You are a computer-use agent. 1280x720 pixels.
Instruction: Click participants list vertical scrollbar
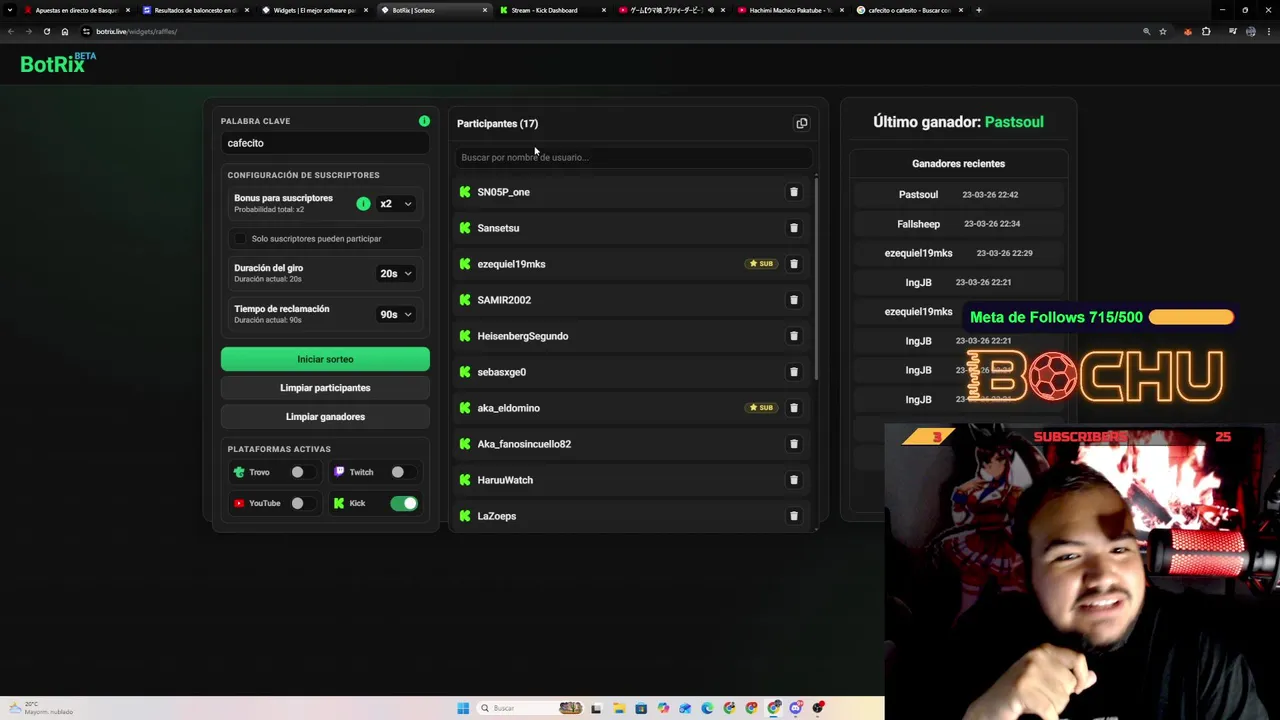click(x=816, y=278)
